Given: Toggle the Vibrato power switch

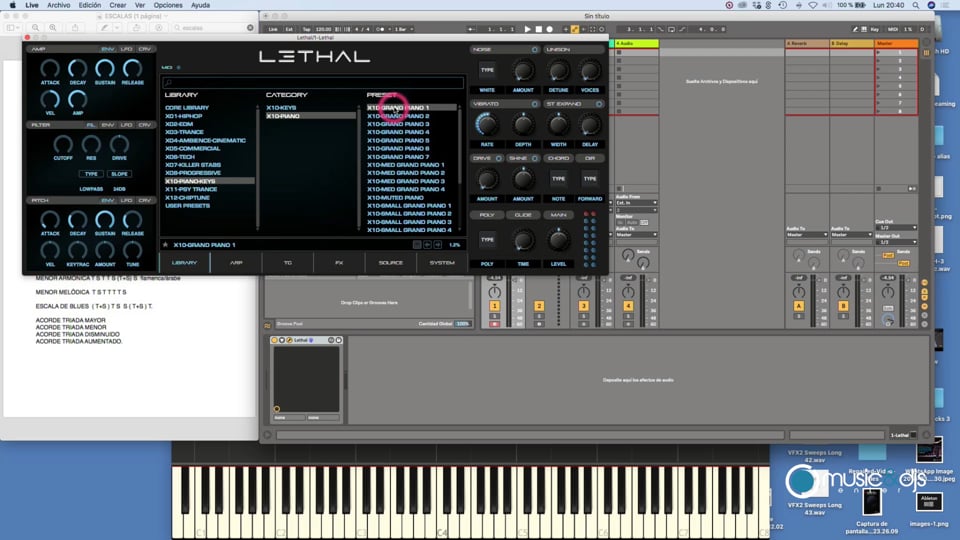Looking at the screenshot, I should click(534, 104).
